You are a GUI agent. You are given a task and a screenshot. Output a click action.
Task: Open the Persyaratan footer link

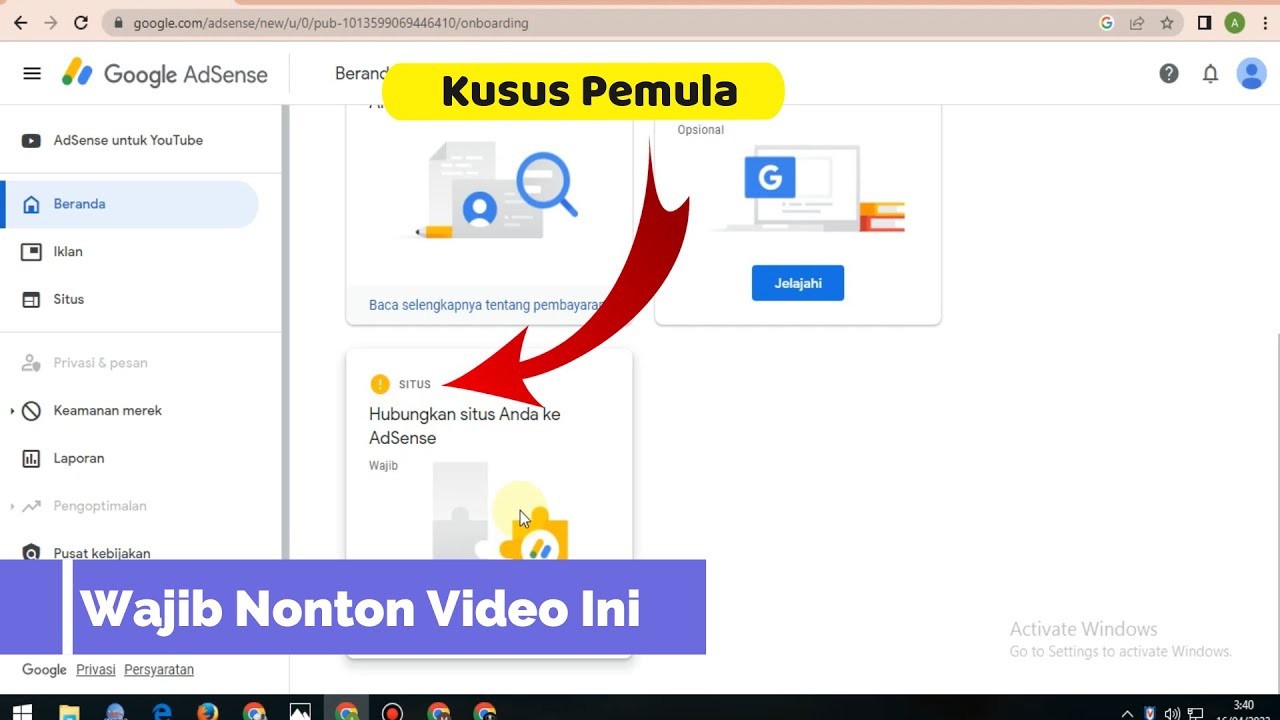pos(159,670)
